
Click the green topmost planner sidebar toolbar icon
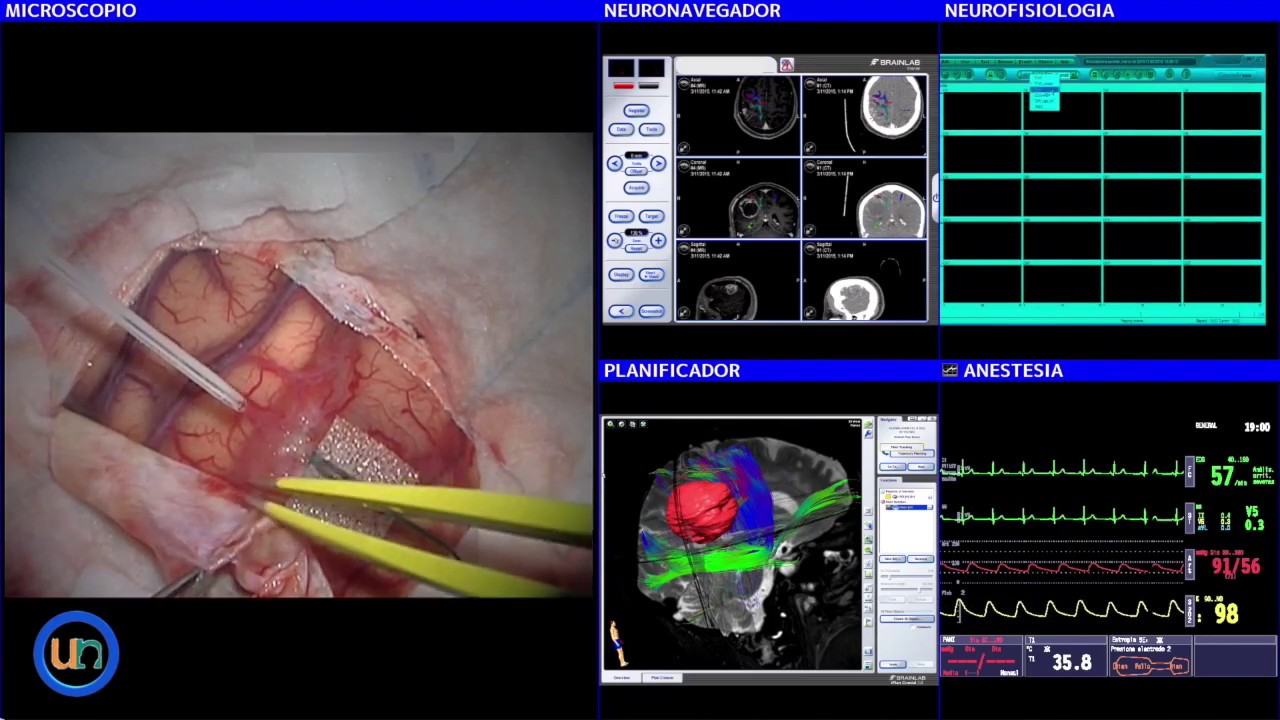[868, 424]
